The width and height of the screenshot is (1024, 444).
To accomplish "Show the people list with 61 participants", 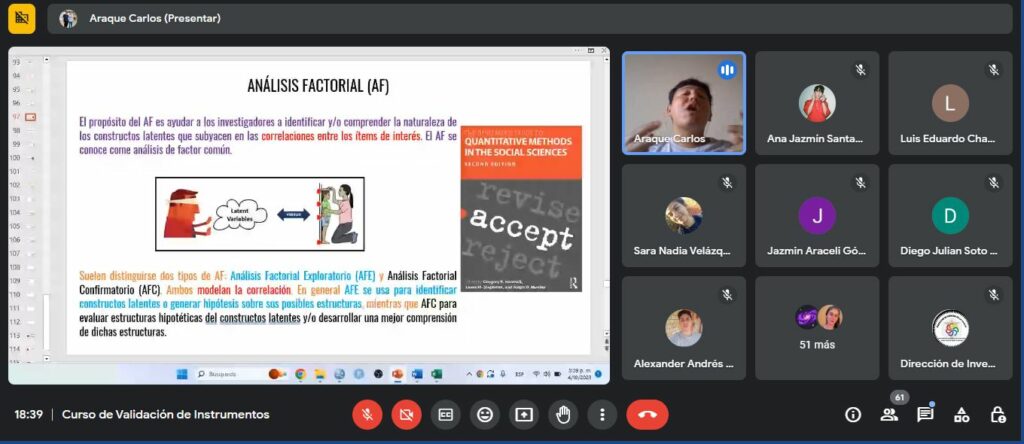I will pyautogui.click(x=888, y=414).
